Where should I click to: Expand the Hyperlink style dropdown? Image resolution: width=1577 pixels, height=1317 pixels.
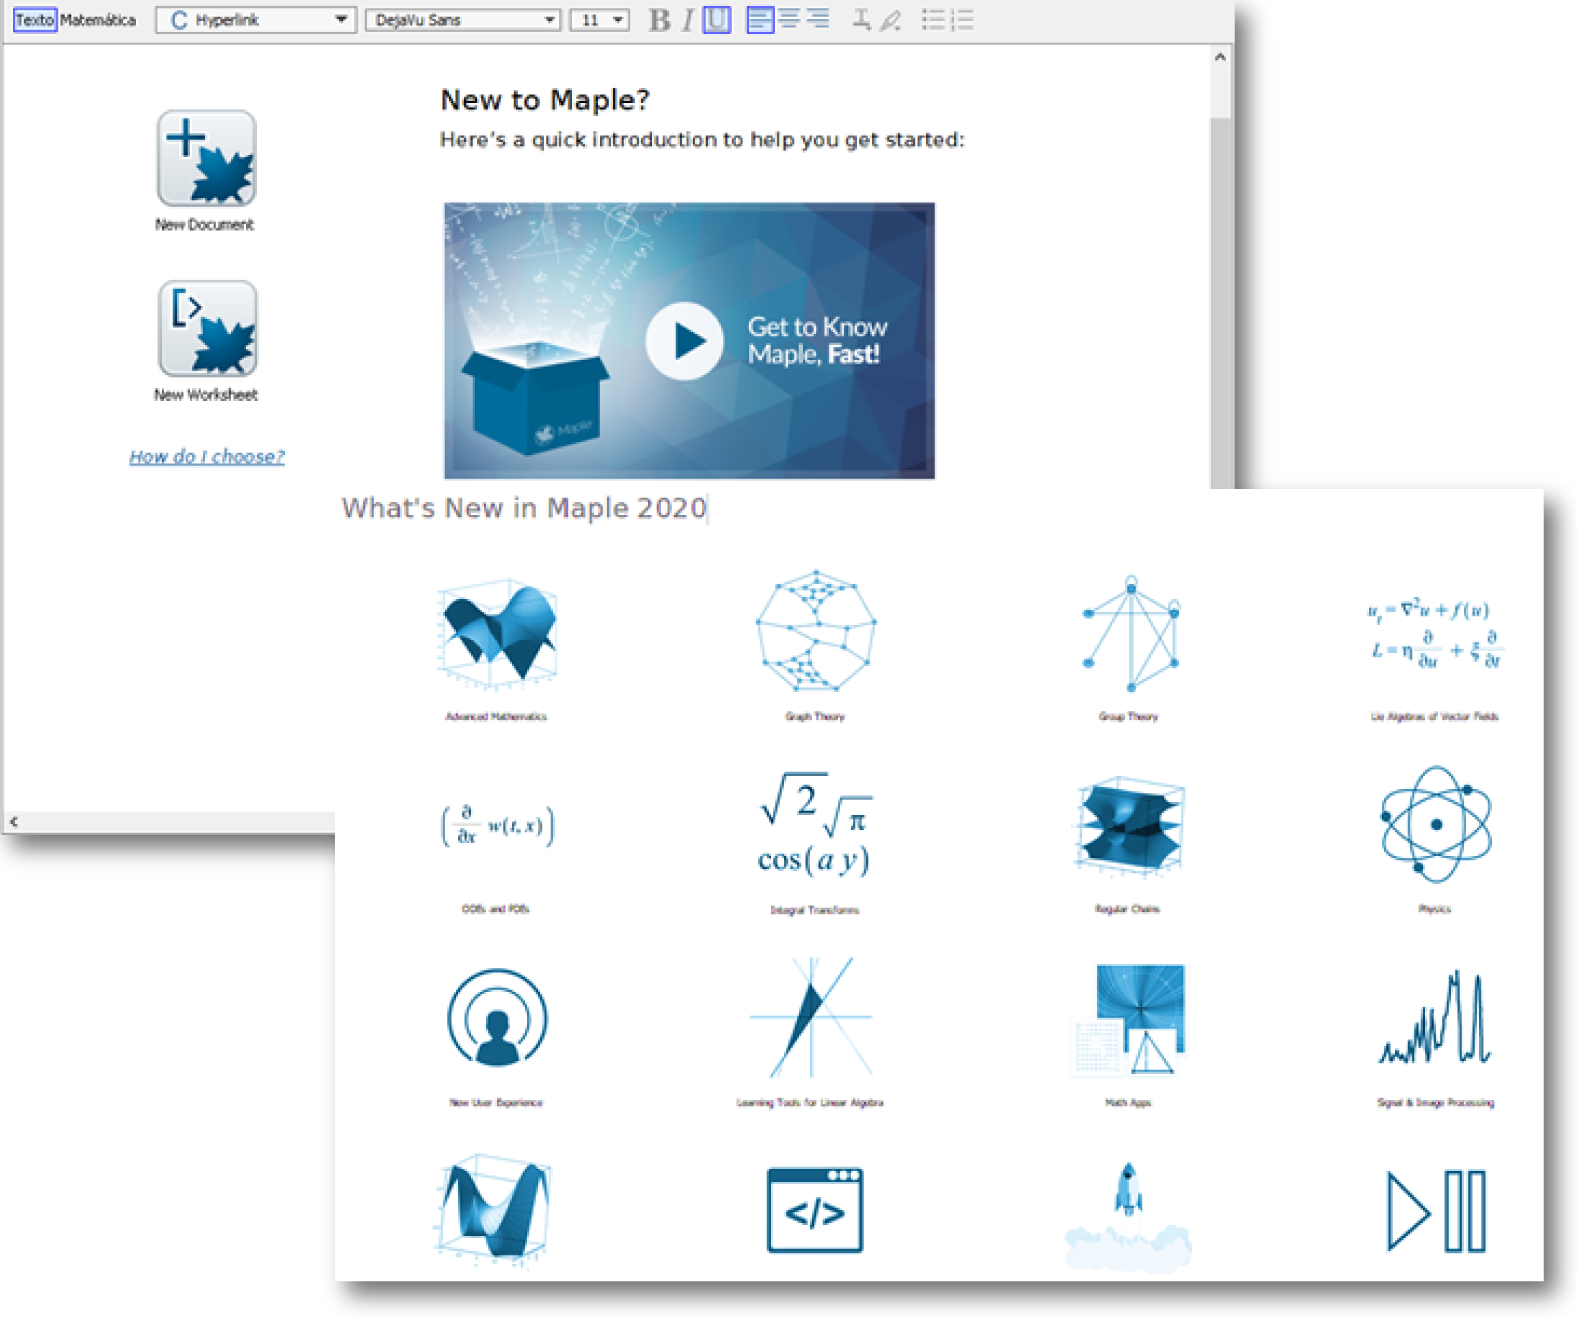pyautogui.click(x=341, y=20)
